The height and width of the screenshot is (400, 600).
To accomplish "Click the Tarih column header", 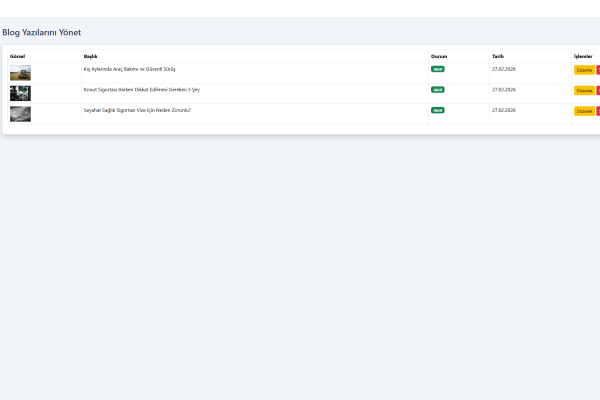I will [497, 56].
